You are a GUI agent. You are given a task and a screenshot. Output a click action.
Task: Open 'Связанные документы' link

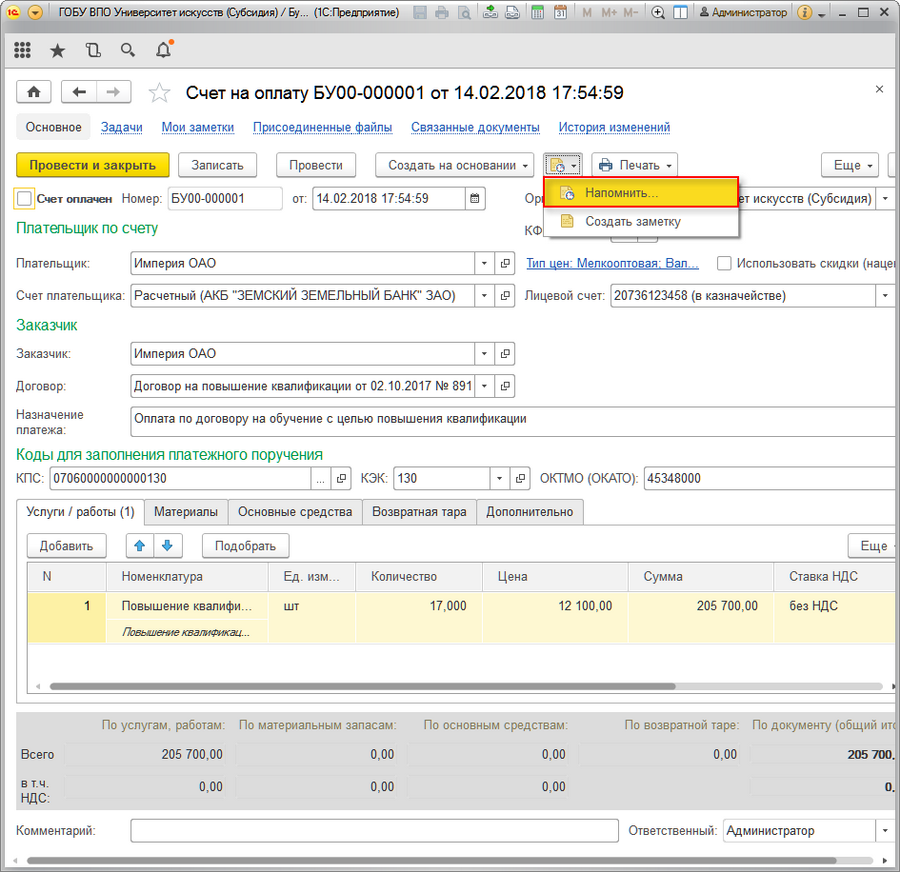pyautogui.click(x=477, y=127)
